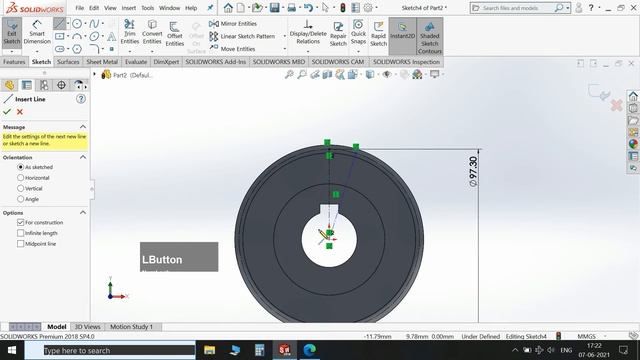
Task: Collapse the Message section
Action: [83, 127]
